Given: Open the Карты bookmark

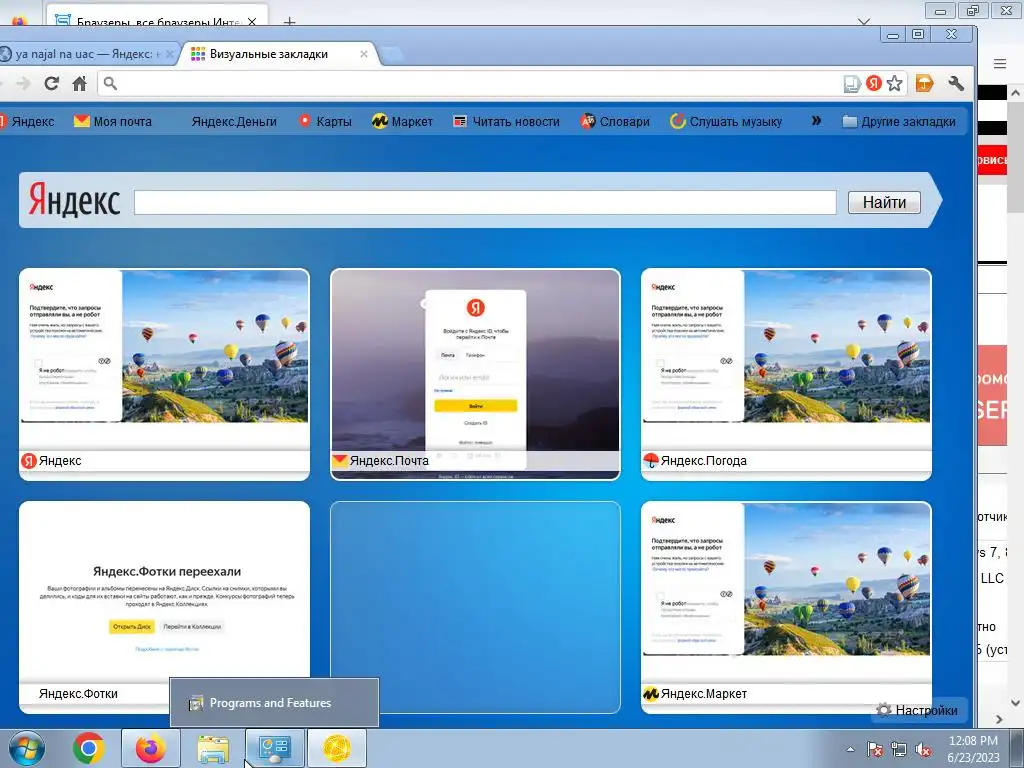Looking at the screenshot, I should 325,121.
